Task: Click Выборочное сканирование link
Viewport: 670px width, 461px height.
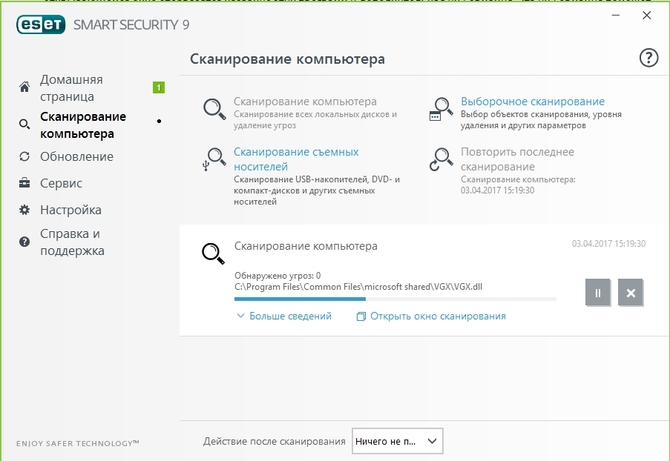Action: [532, 102]
